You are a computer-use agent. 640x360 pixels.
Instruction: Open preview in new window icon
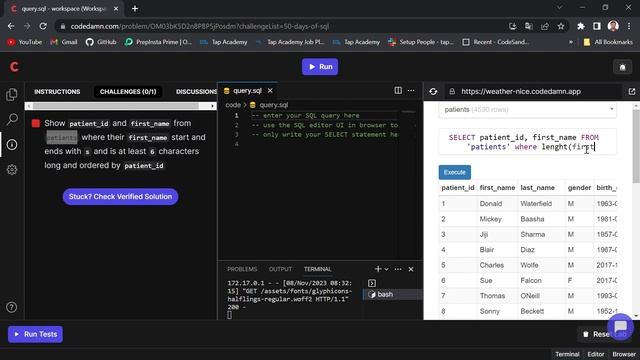pyautogui.click(x=632, y=91)
